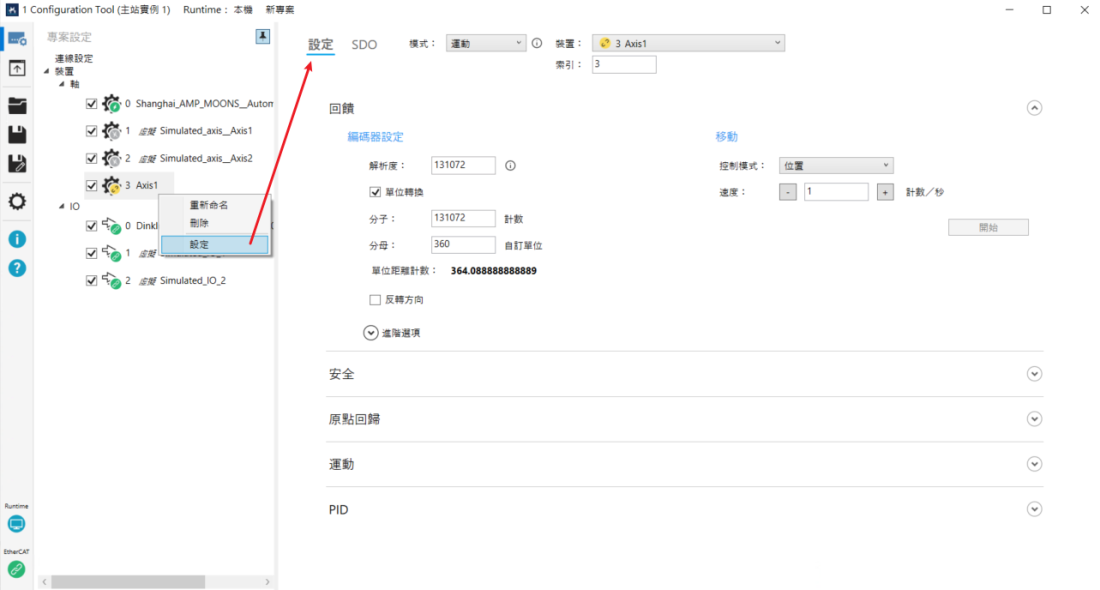Click the save-as floppy with pencil icon
This screenshot has height=590, width=1100.
[17, 164]
